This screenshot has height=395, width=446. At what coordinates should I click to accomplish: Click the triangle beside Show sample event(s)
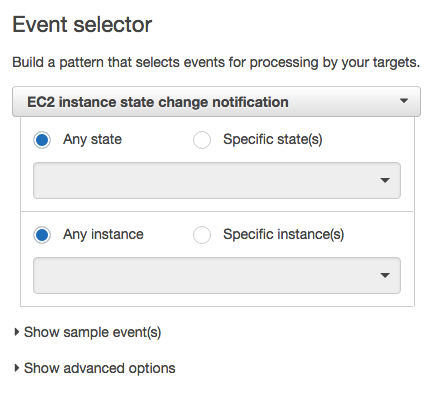16,332
